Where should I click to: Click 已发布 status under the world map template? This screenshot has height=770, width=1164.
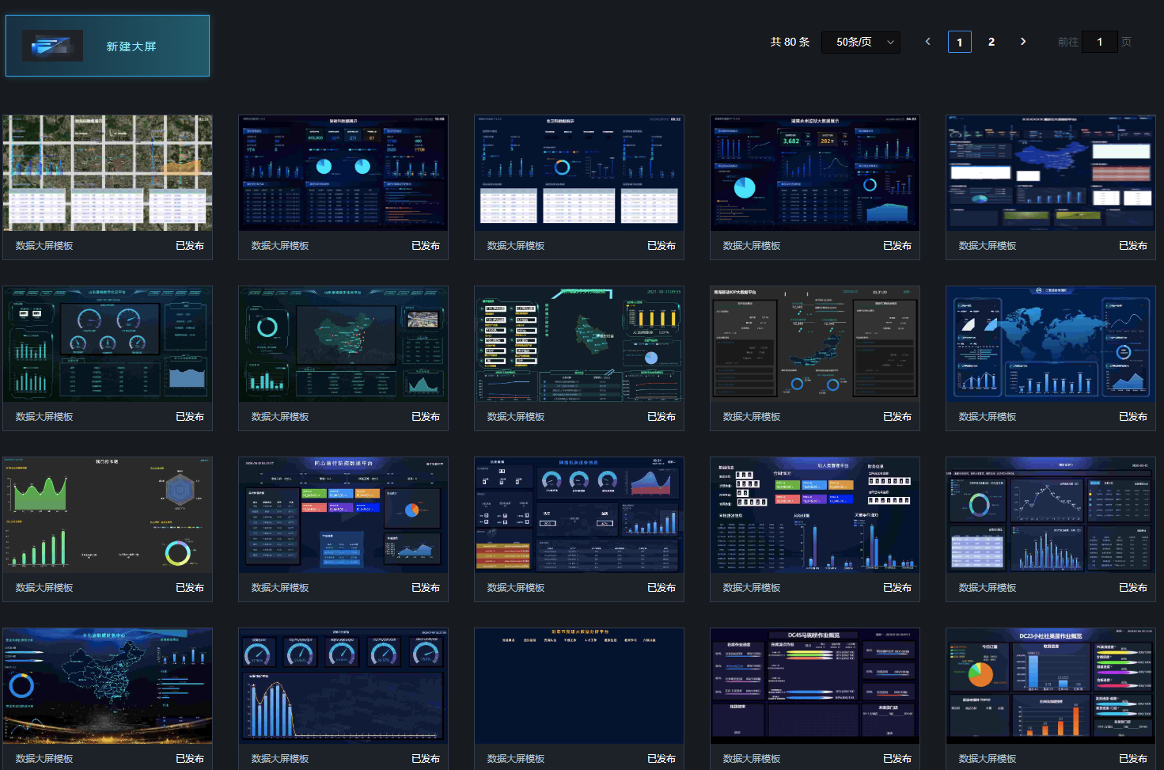[1133, 417]
